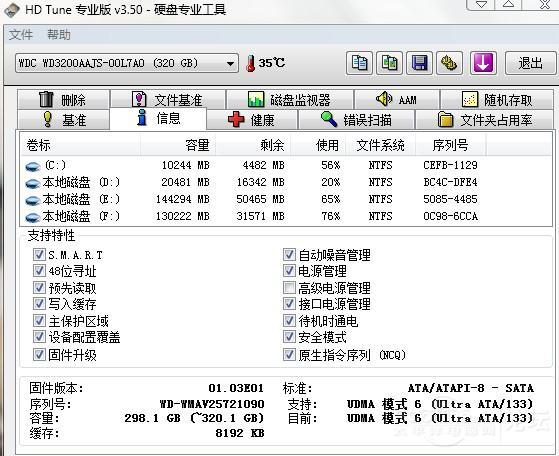The width and height of the screenshot is (559, 456).
Task: Switch to the 错误扫描 tab
Action: [357, 119]
